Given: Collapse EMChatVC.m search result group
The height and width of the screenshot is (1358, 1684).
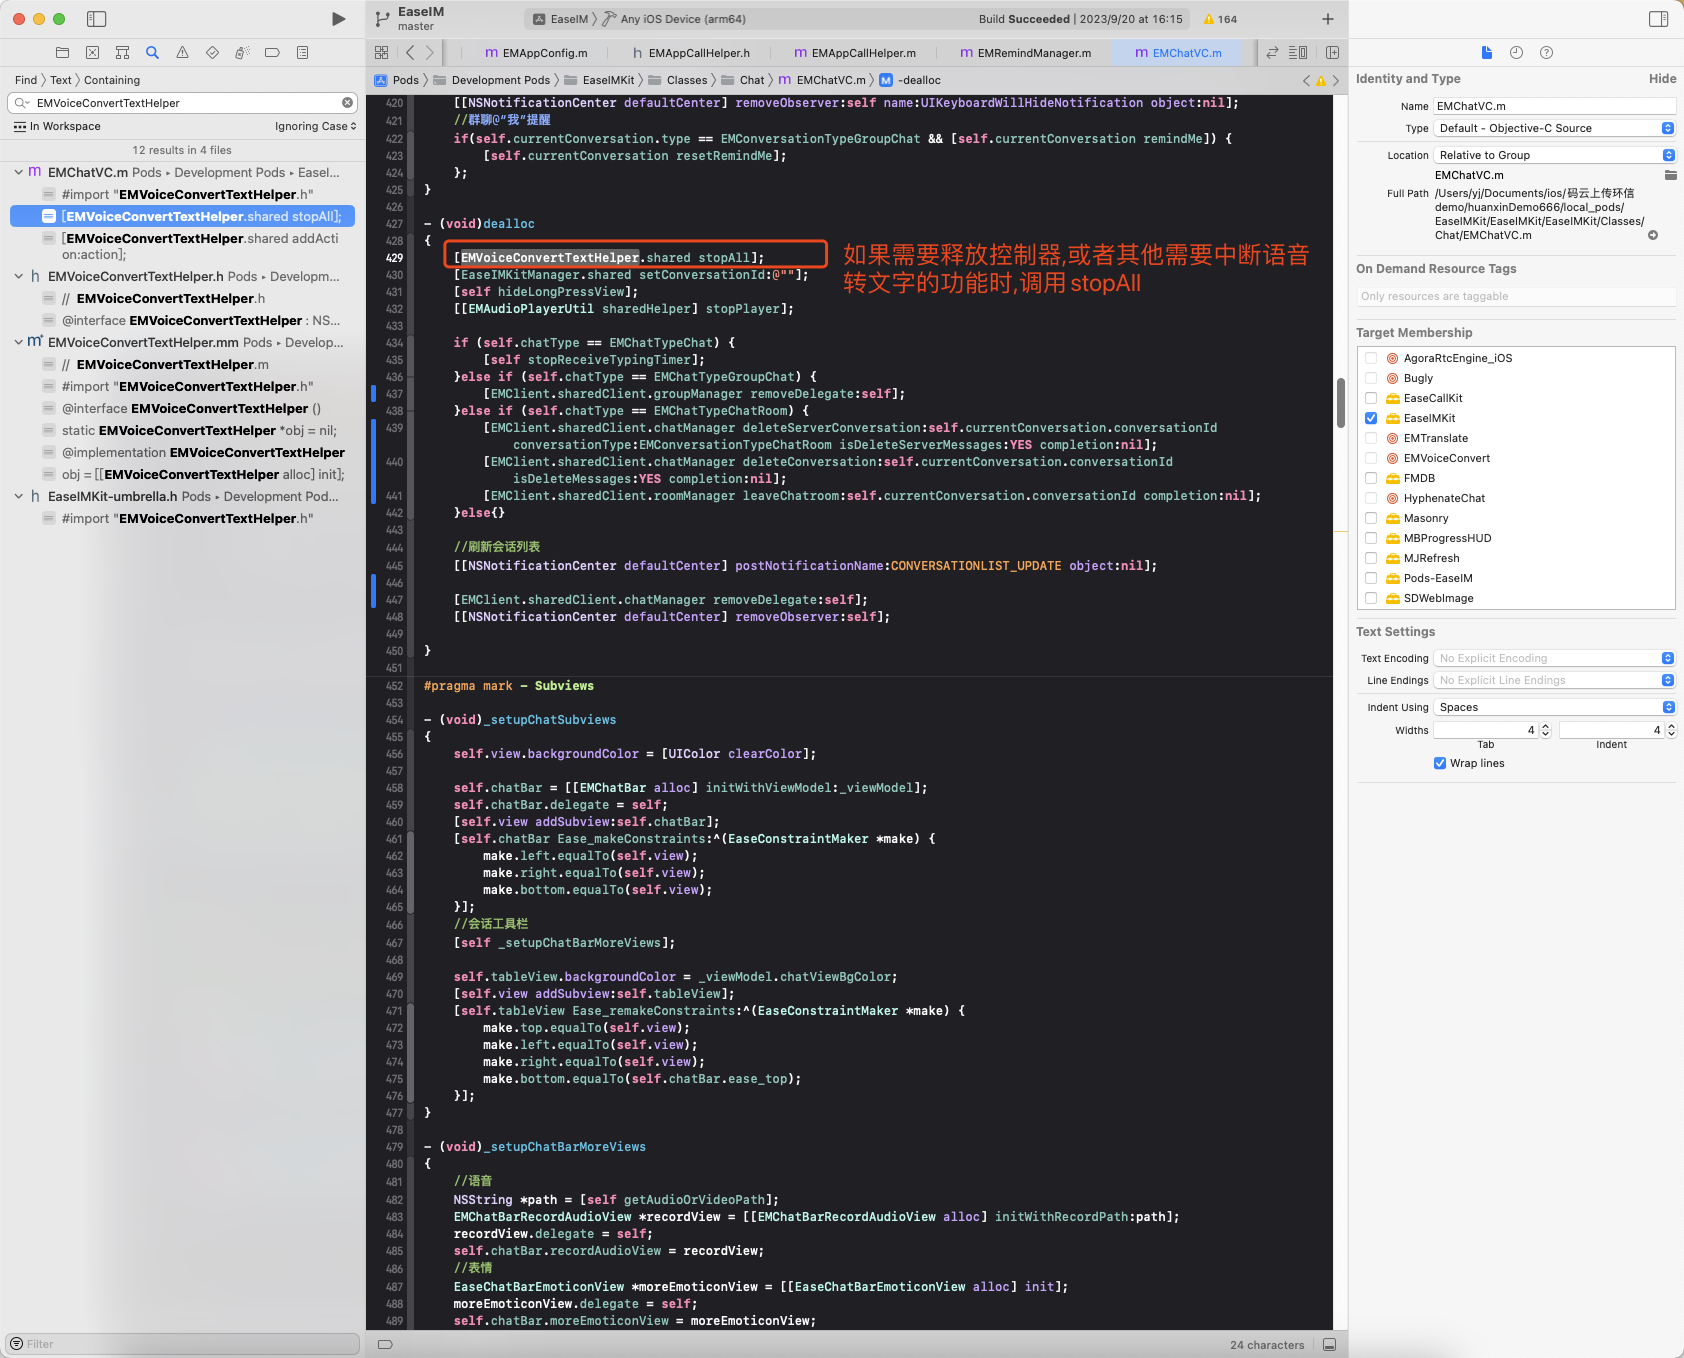Looking at the screenshot, I should [x=18, y=173].
